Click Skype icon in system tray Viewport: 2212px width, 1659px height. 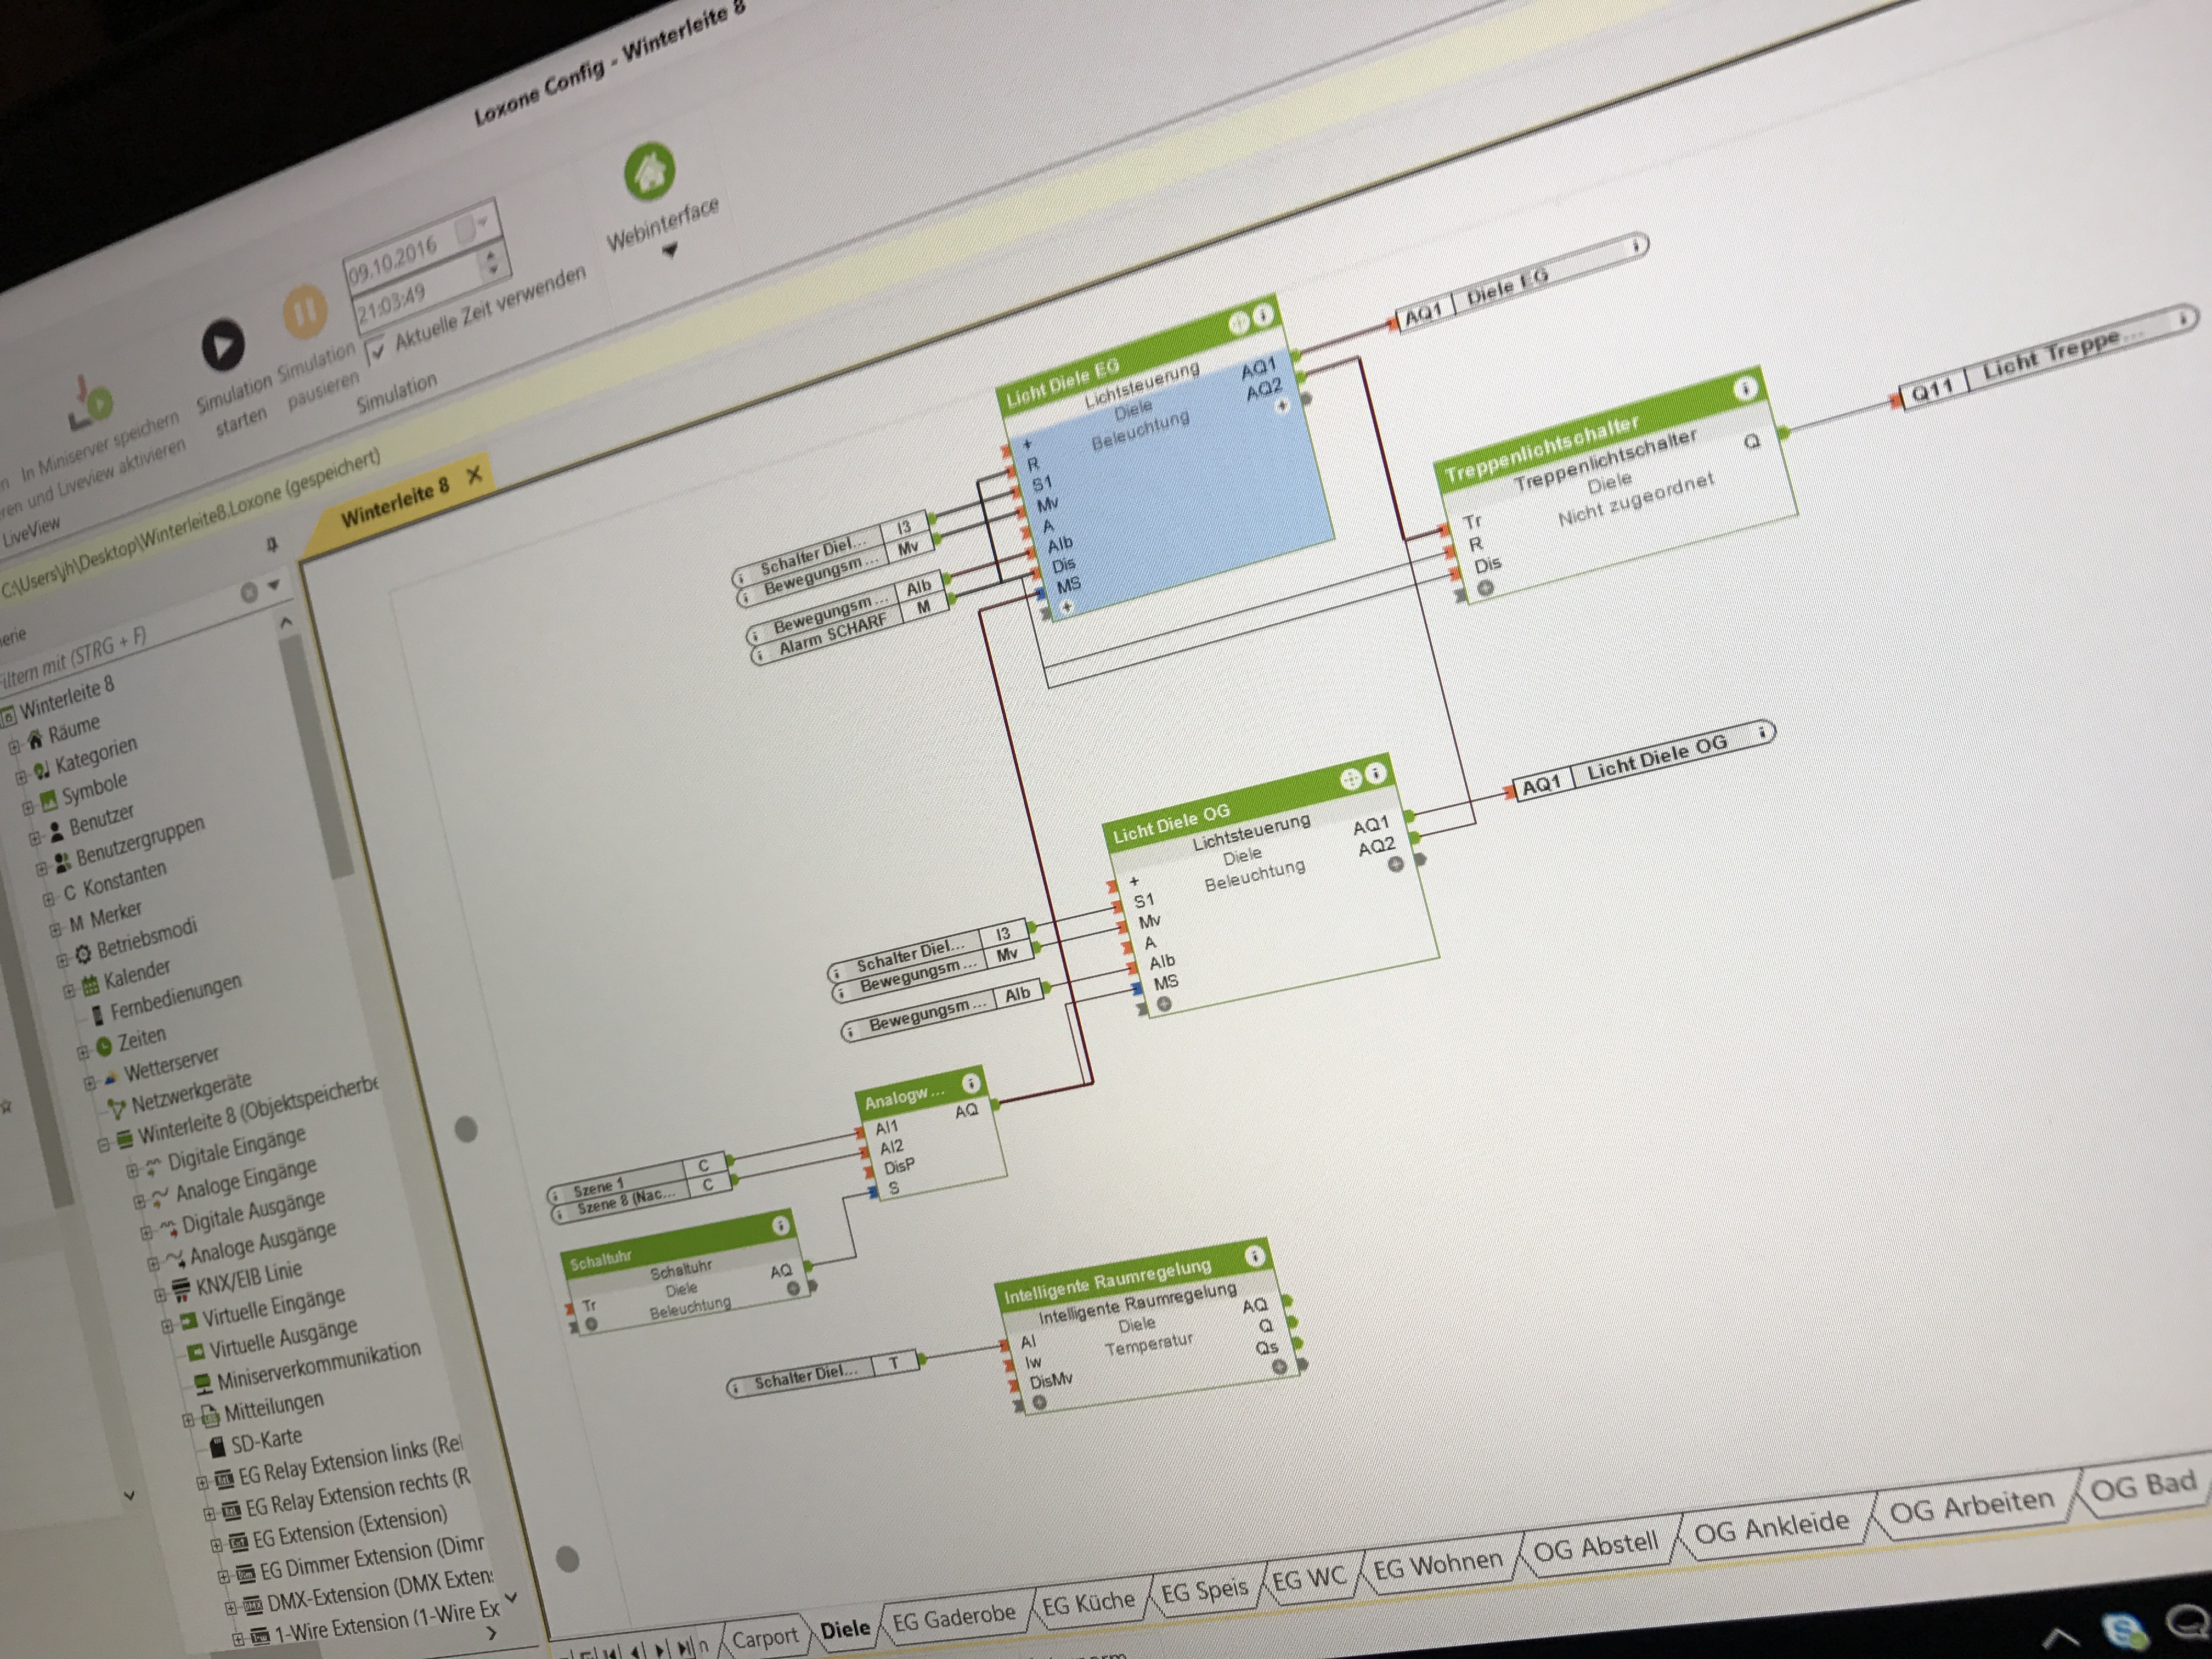2123,1632
